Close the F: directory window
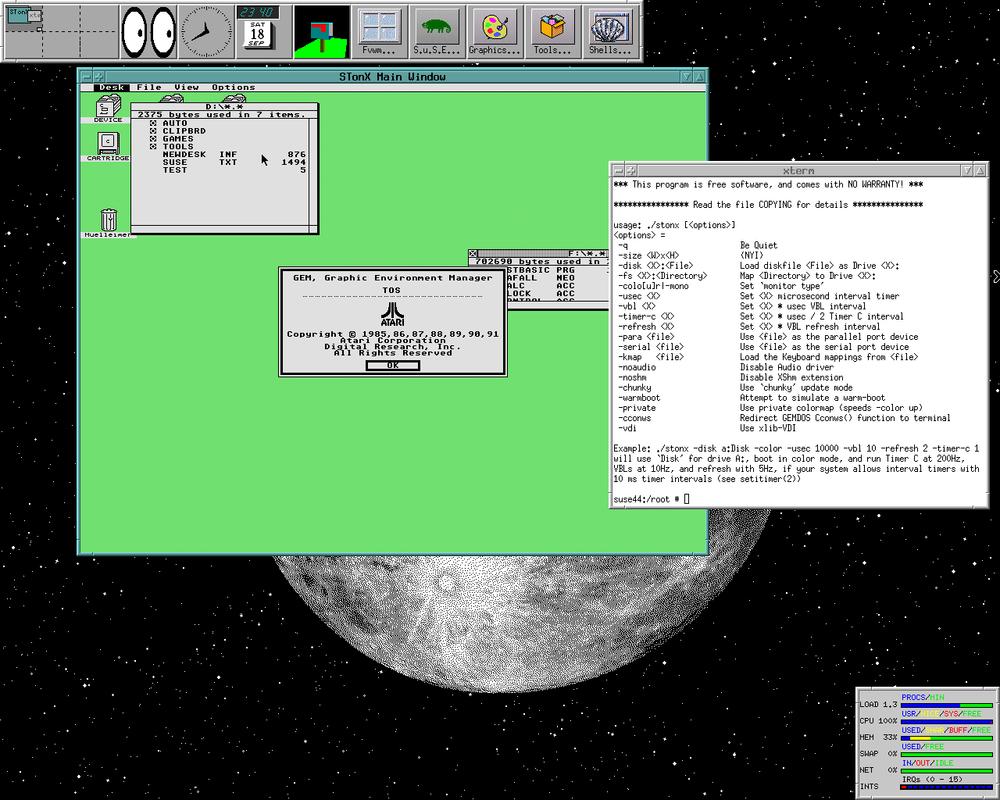 click(473, 254)
